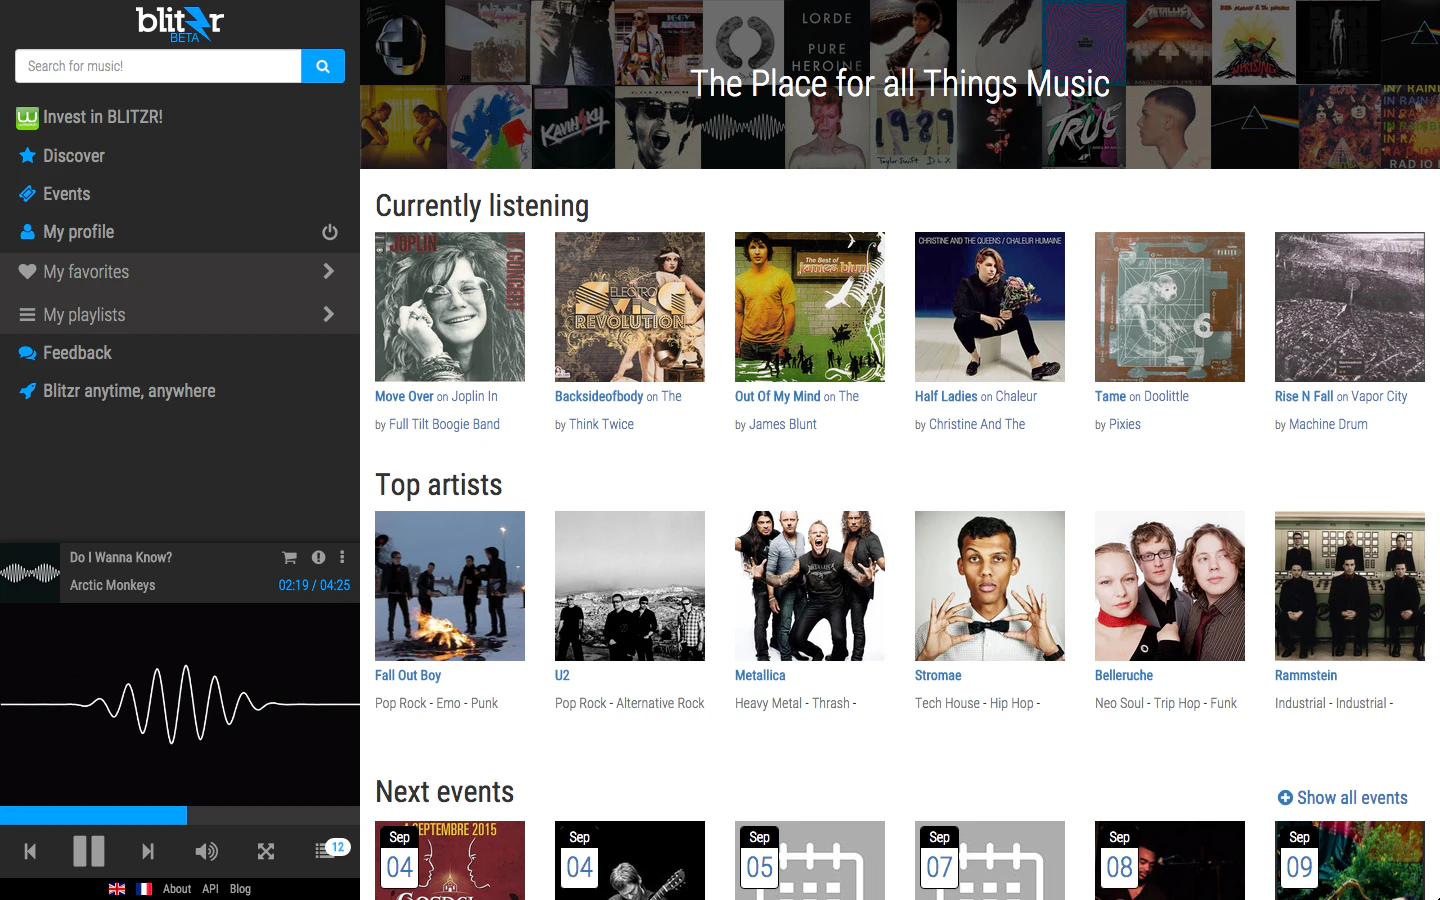Image resolution: width=1440 pixels, height=900 pixels.
Task: Switch language to English flag
Action: click(117, 889)
